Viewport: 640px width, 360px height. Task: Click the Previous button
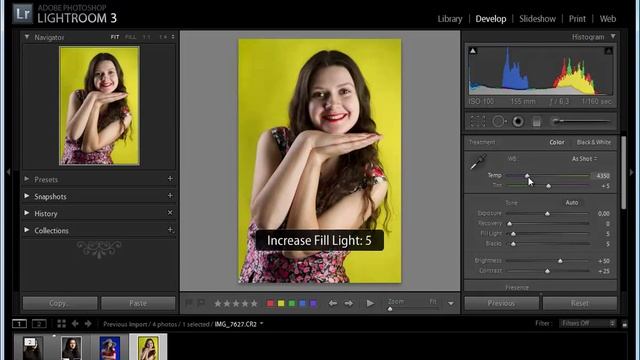(501, 303)
